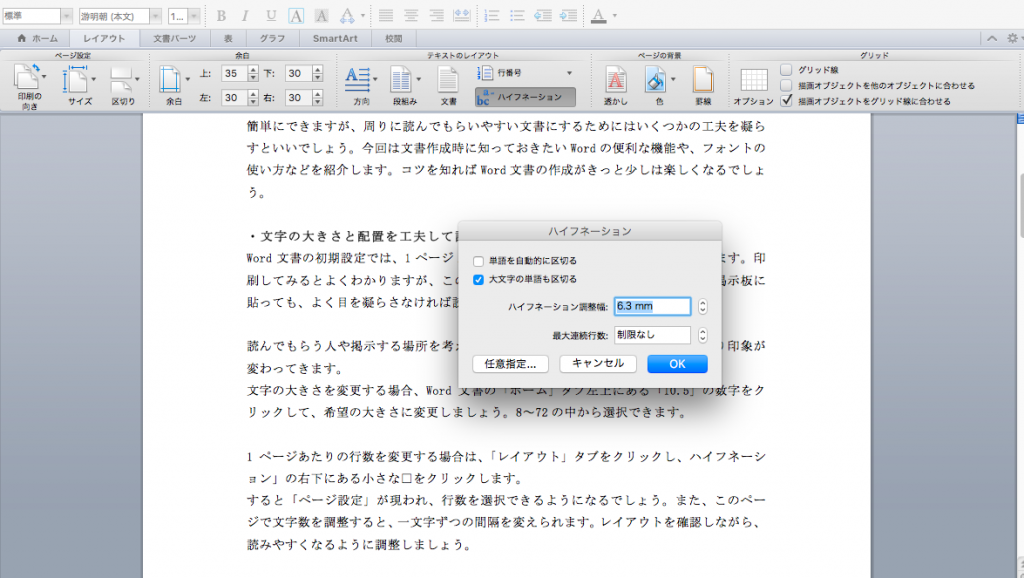This screenshot has width=1024, height=578.
Task: Toggle underline formatting (U icon)
Action: tap(270, 16)
